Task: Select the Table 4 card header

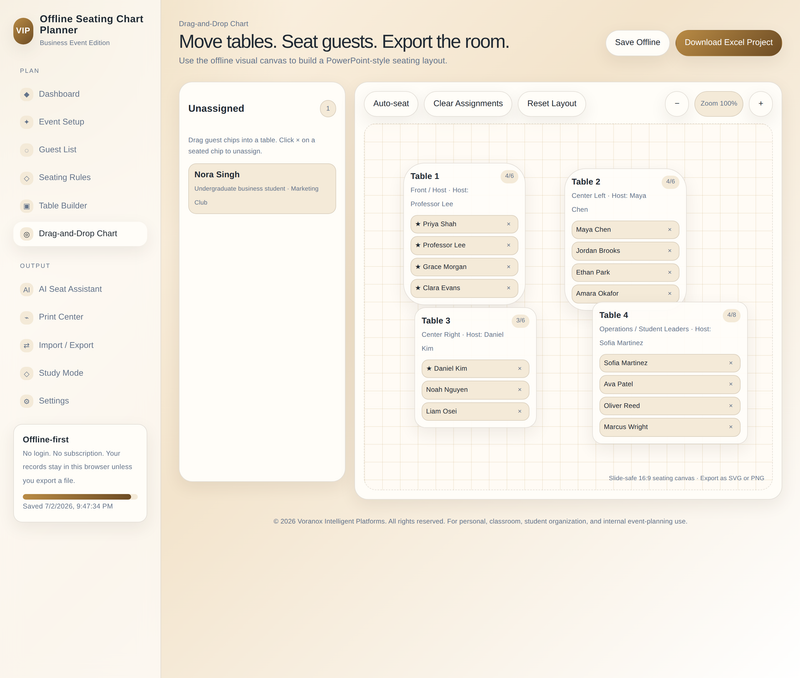Action: pos(614,315)
